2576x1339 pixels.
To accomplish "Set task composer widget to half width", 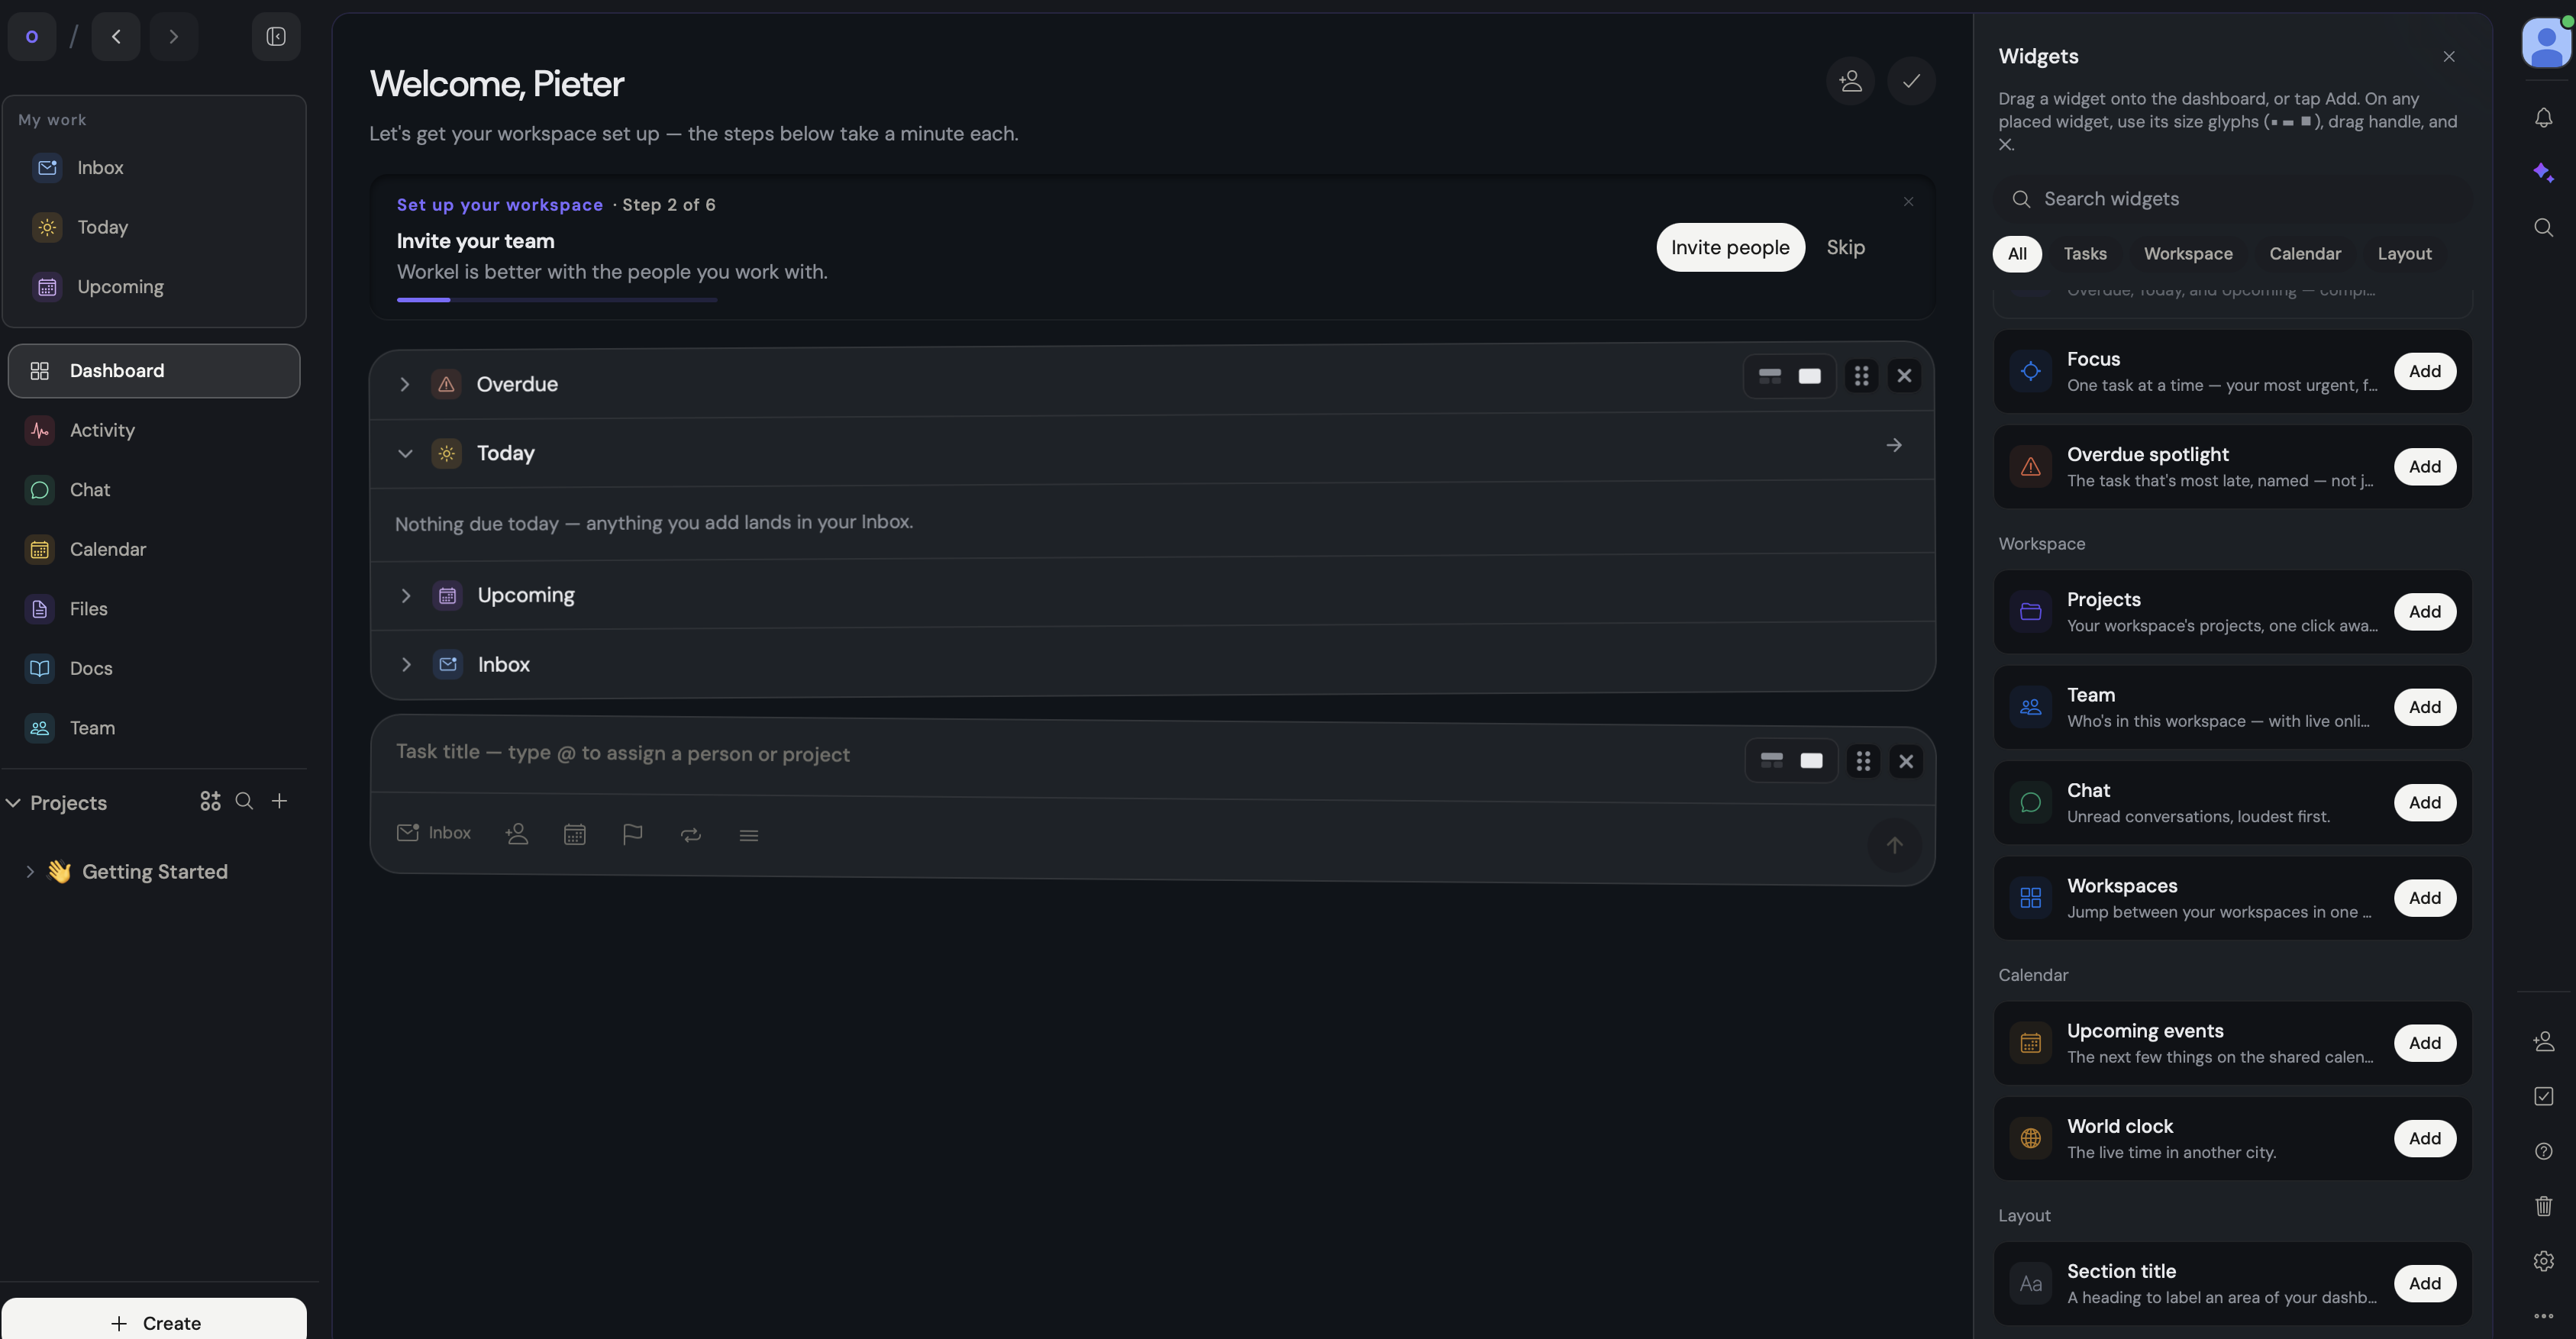I will click(1772, 761).
